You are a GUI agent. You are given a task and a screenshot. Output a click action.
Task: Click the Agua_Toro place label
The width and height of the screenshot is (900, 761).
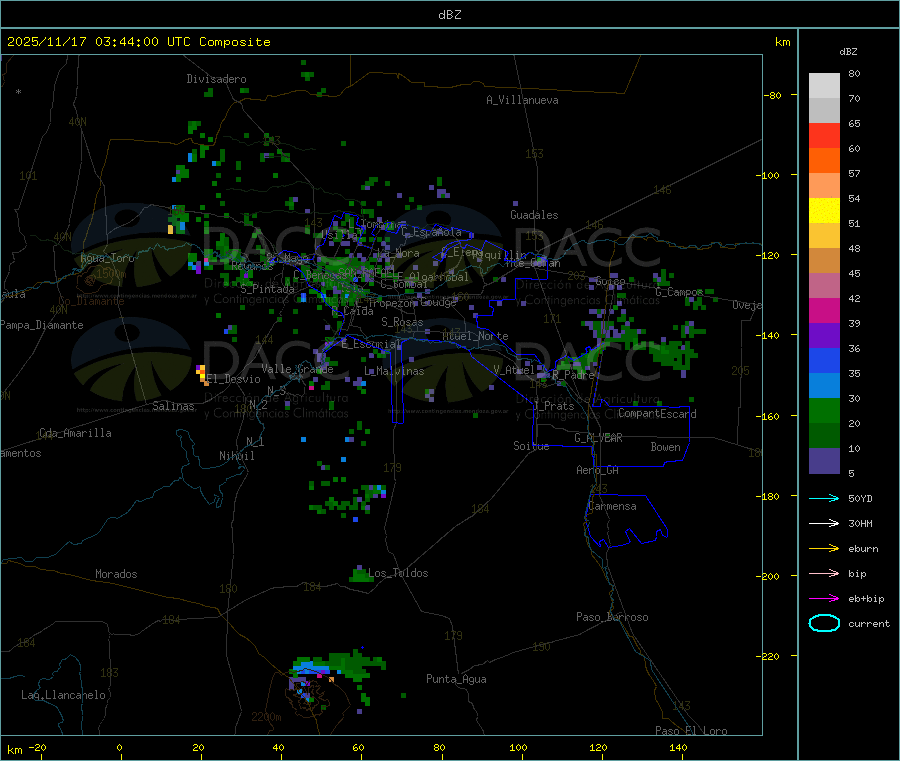click(107, 258)
